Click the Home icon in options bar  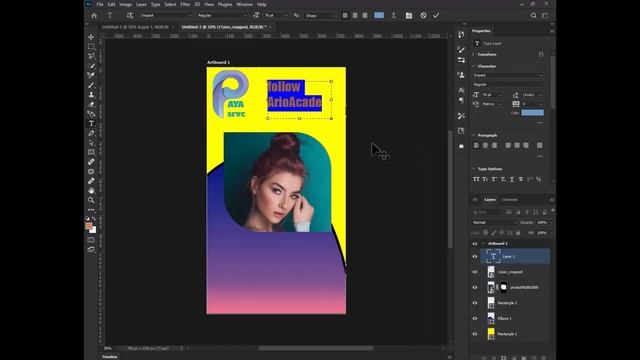point(94,16)
